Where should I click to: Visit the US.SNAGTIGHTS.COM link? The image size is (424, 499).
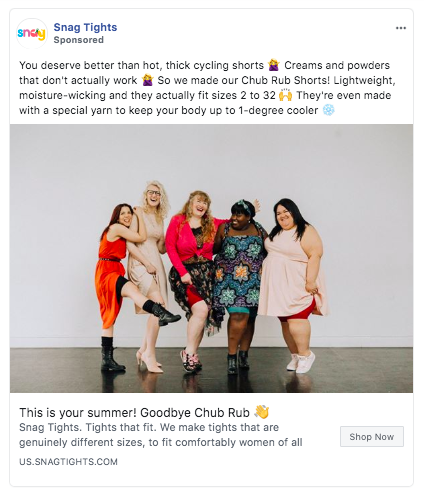pos(68,462)
